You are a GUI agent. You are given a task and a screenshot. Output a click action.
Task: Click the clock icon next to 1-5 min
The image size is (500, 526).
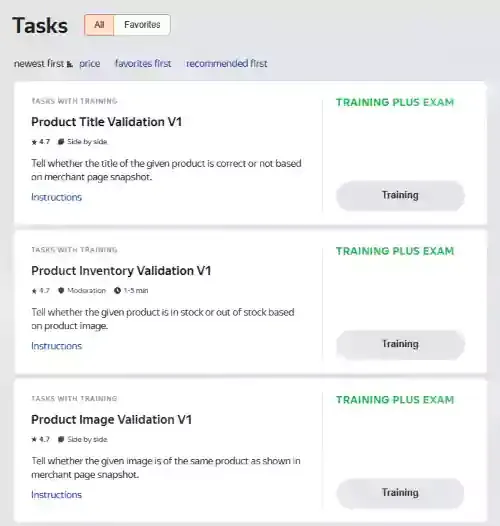click(x=117, y=291)
